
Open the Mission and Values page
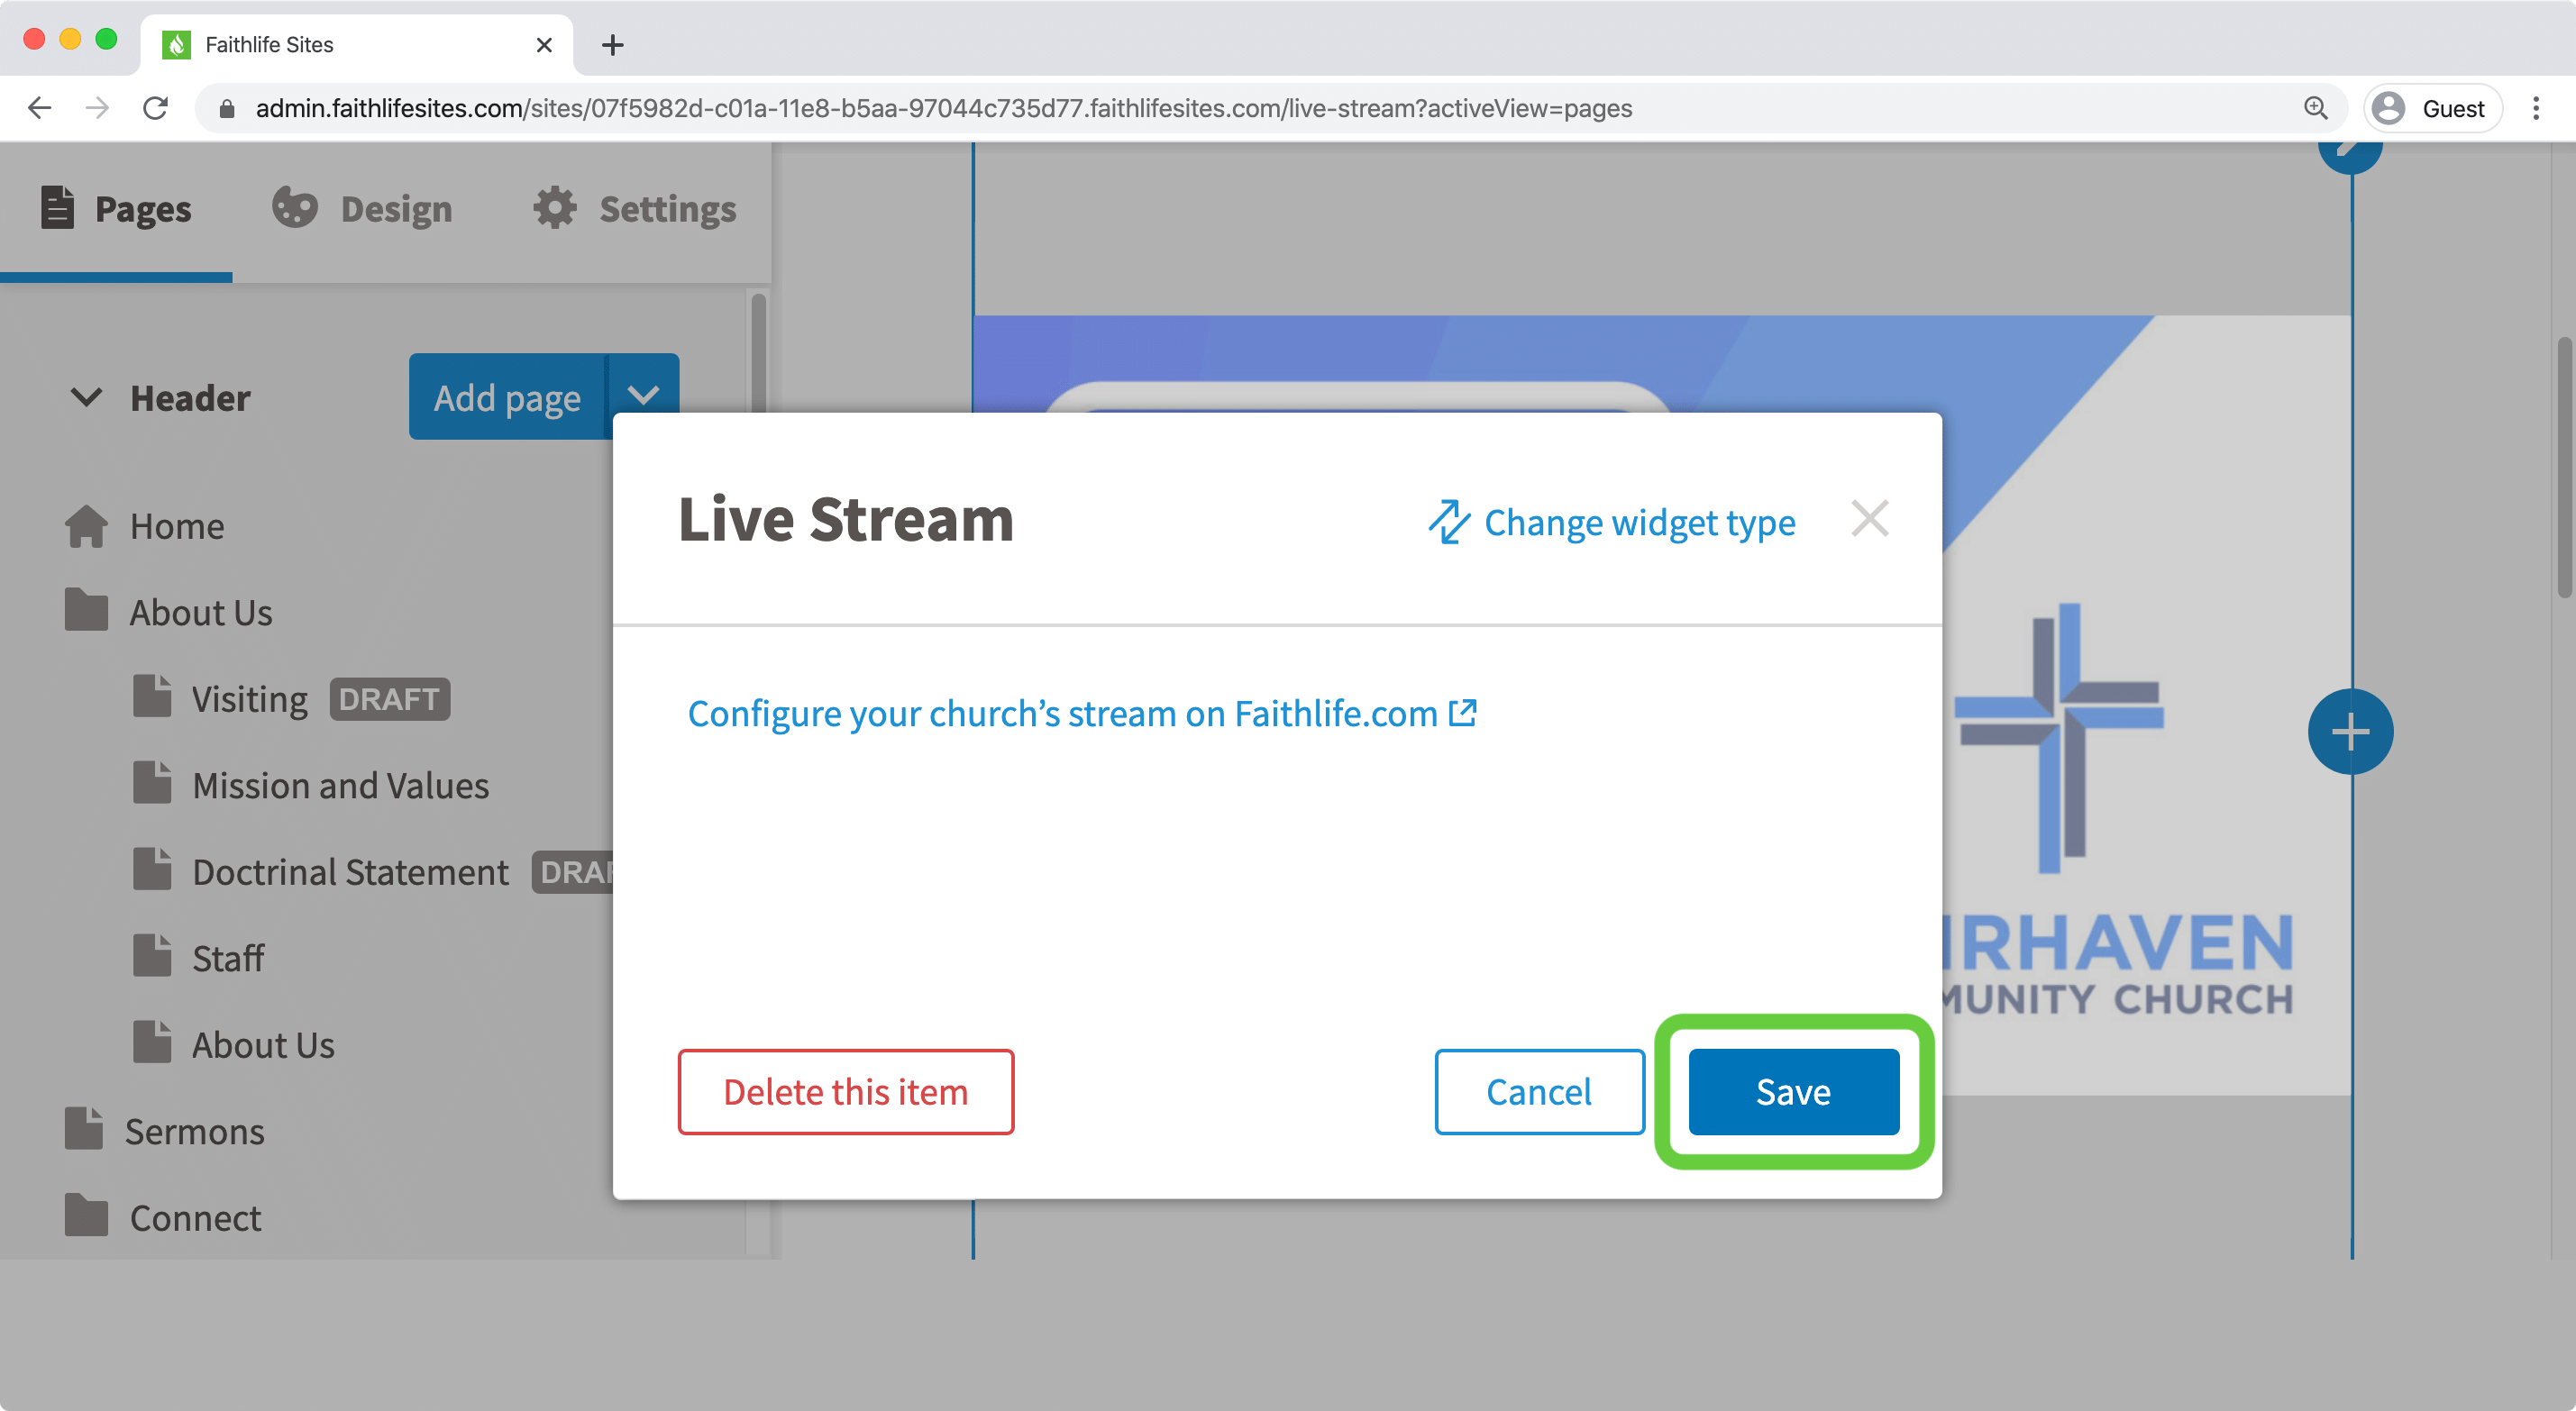coord(340,785)
